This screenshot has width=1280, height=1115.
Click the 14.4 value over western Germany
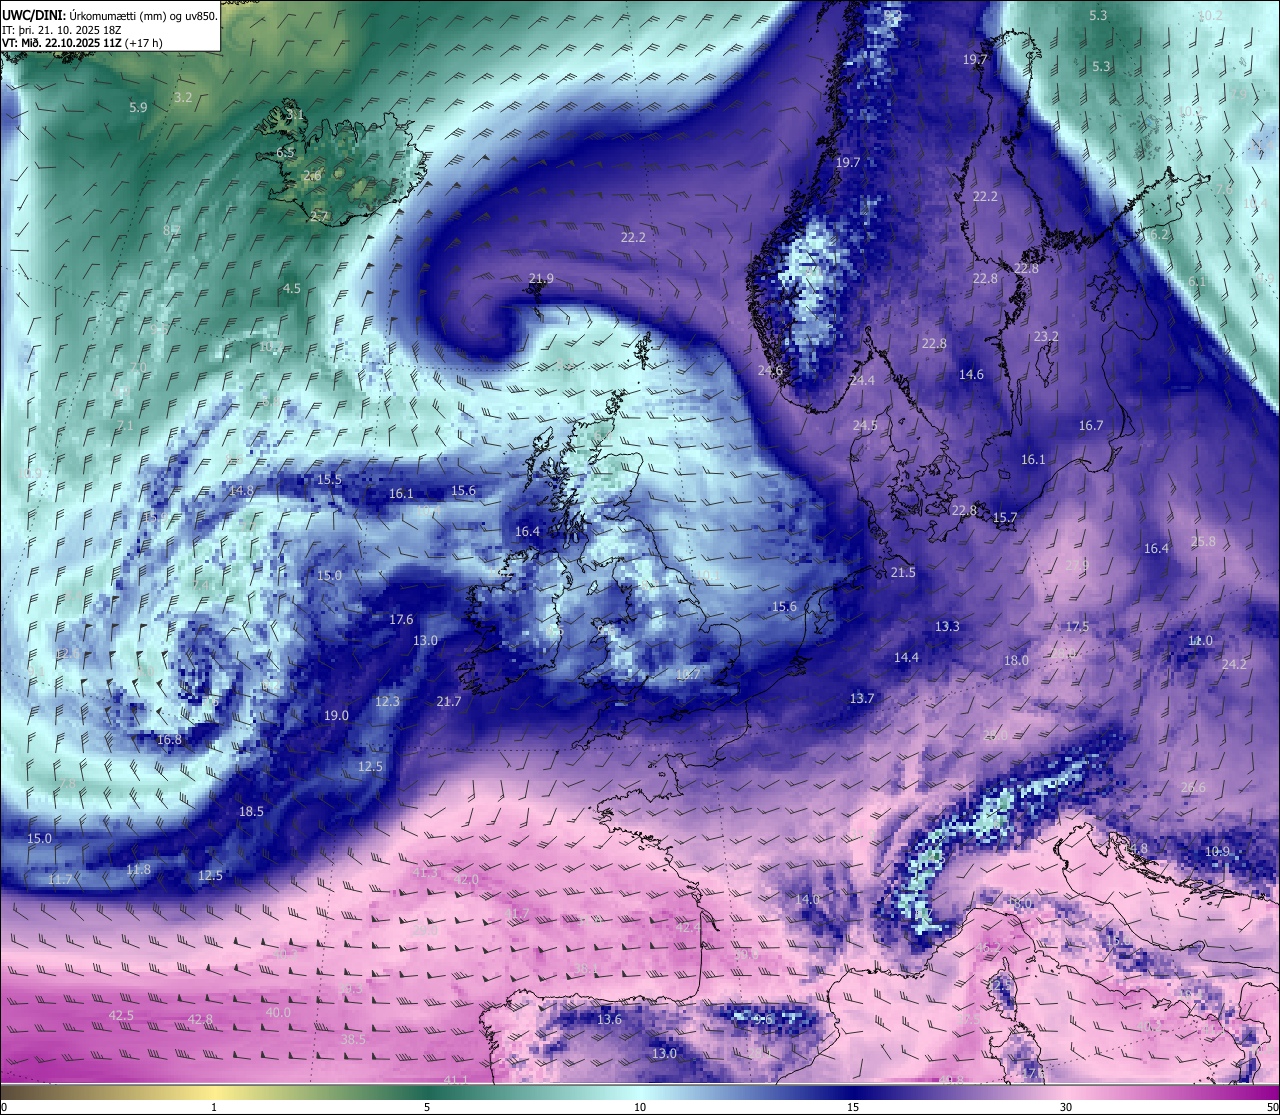coord(906,657)
